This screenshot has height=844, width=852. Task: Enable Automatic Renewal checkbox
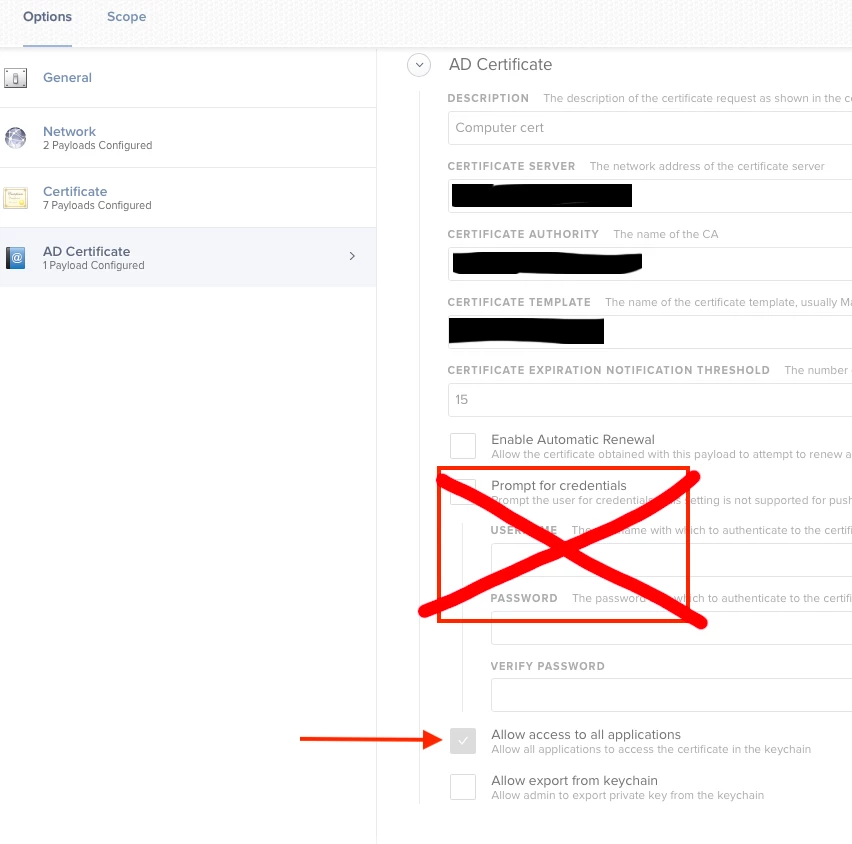click(x=463, y=446)
